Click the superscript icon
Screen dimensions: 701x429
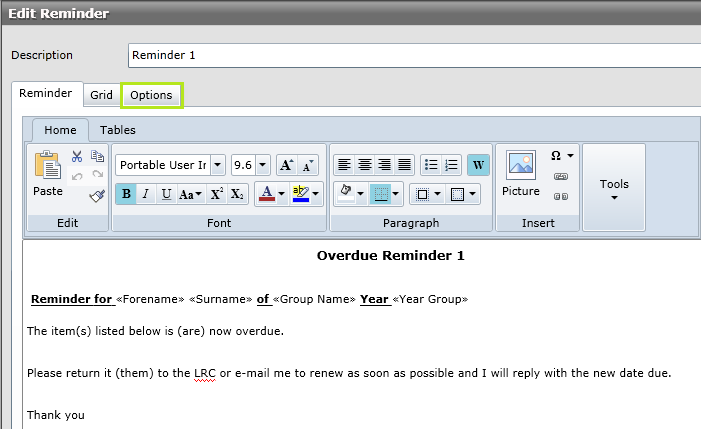216,194
